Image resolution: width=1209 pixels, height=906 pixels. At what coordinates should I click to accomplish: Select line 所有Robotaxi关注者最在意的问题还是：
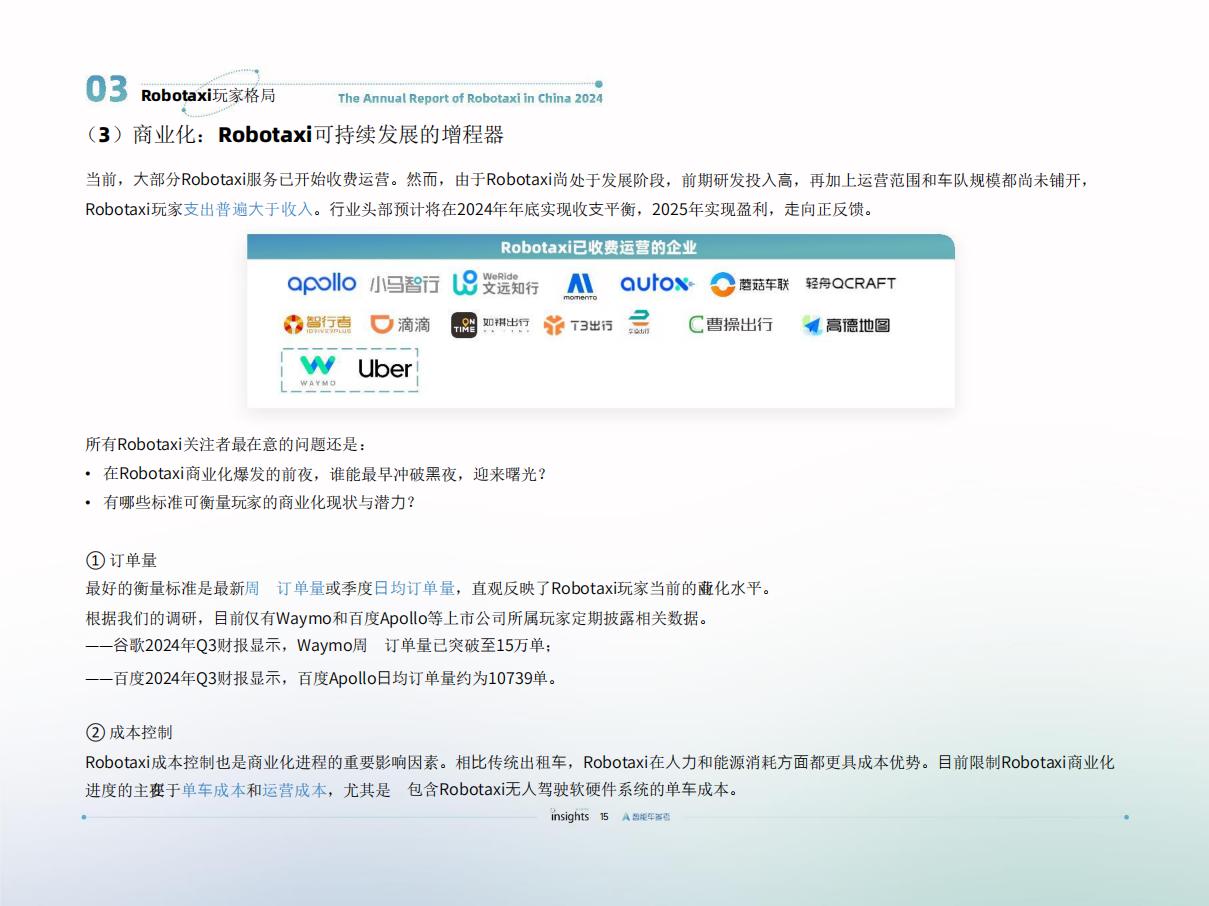tap(227, 445)
